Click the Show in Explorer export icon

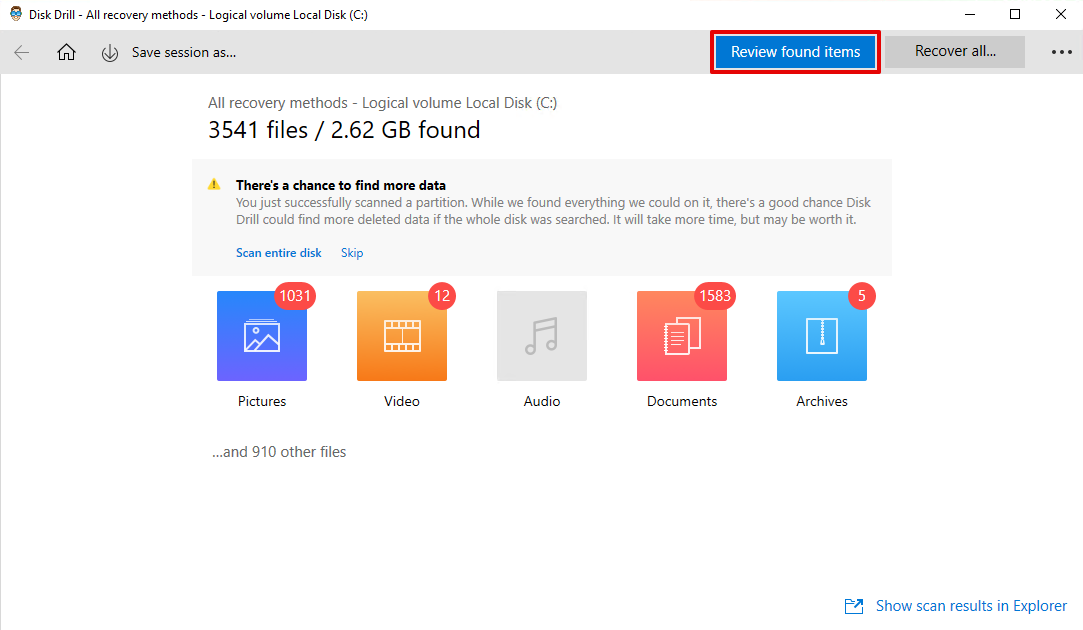(854, 607)
